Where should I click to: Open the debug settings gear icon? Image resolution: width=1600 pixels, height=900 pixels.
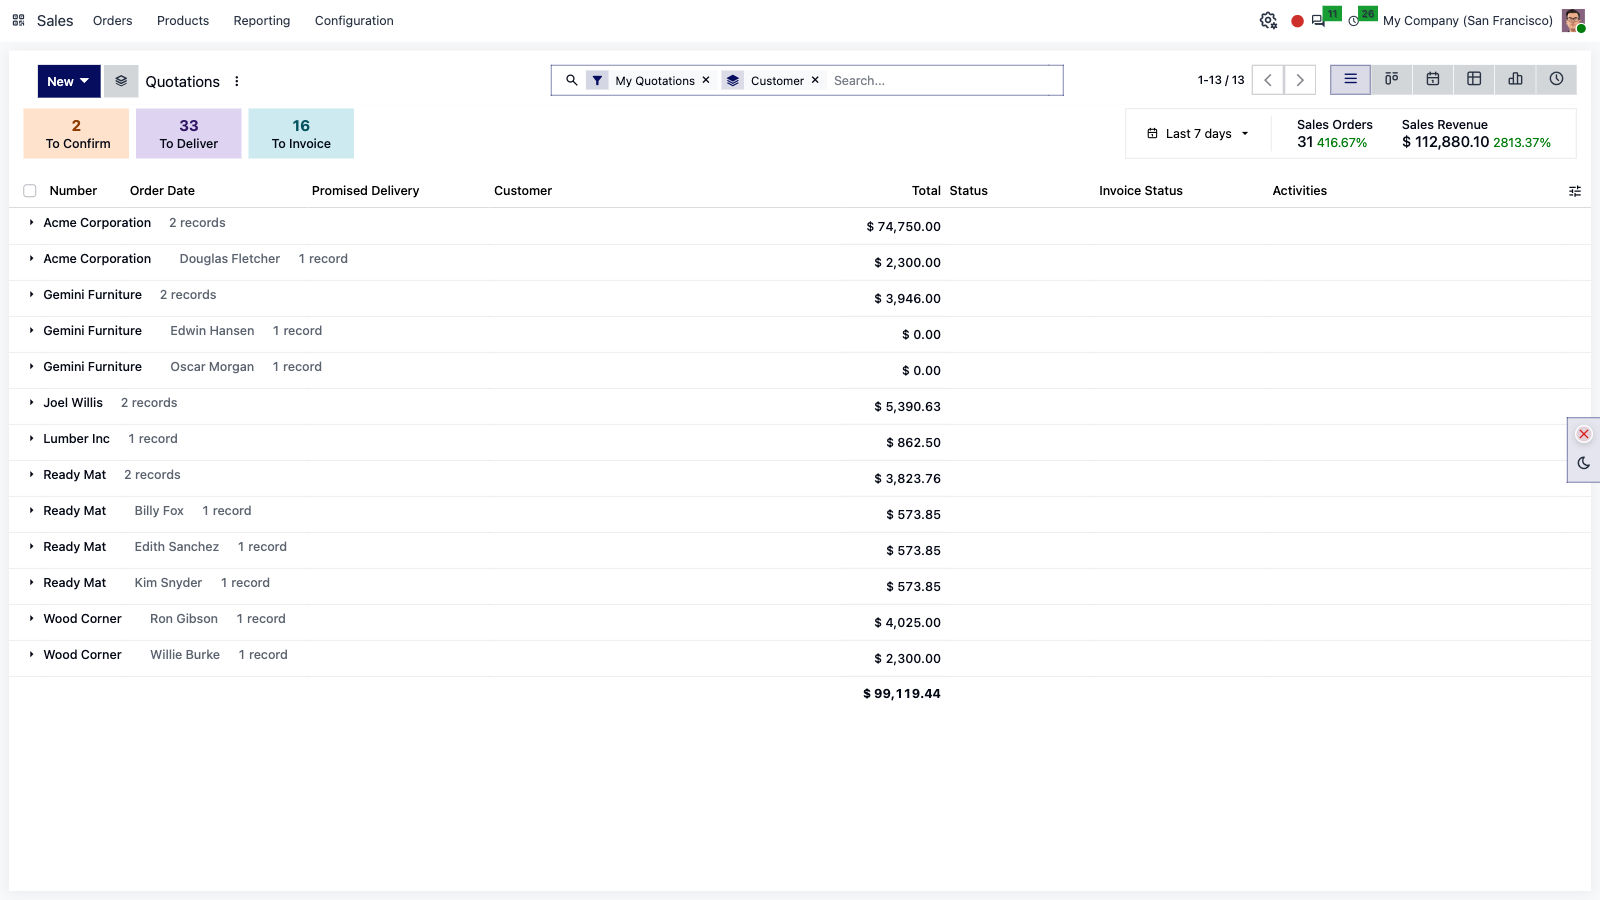[1268, 20]
